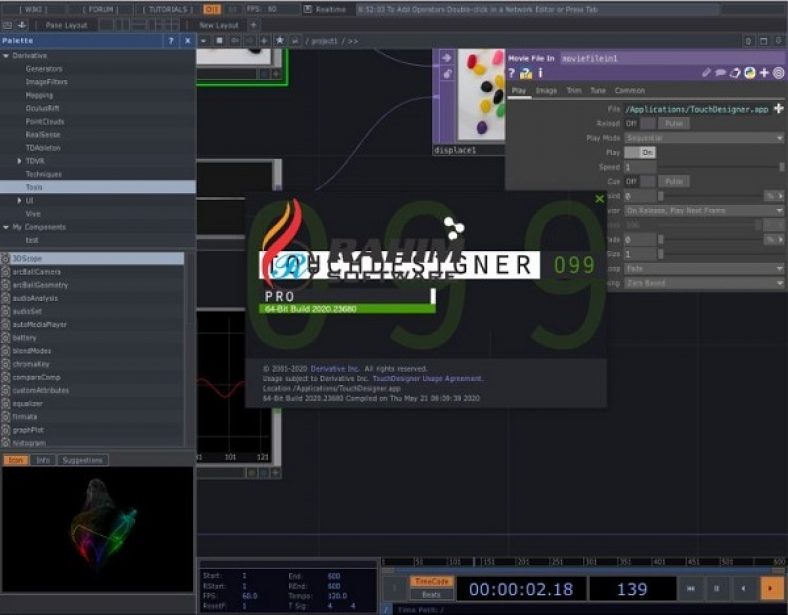Collapse the Derivative tree group

(x=6, y=56)
